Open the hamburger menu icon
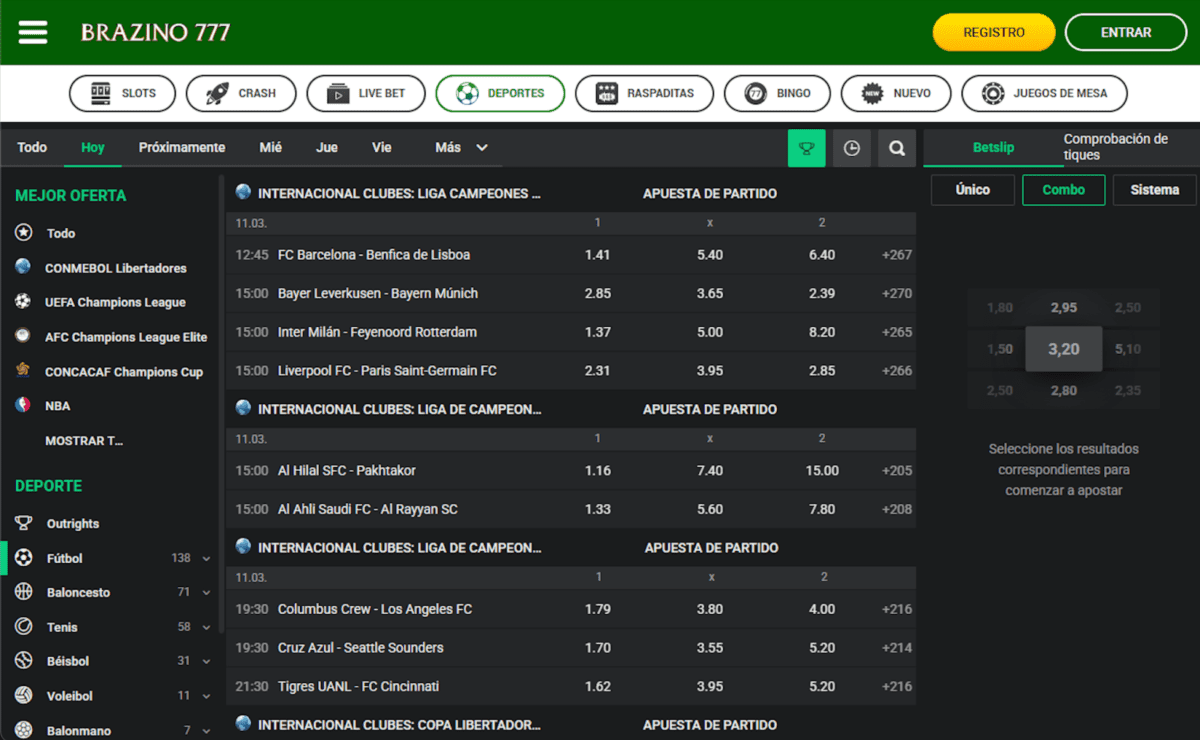This screenshot has height=740, width=1200. [x=33, y=32]
